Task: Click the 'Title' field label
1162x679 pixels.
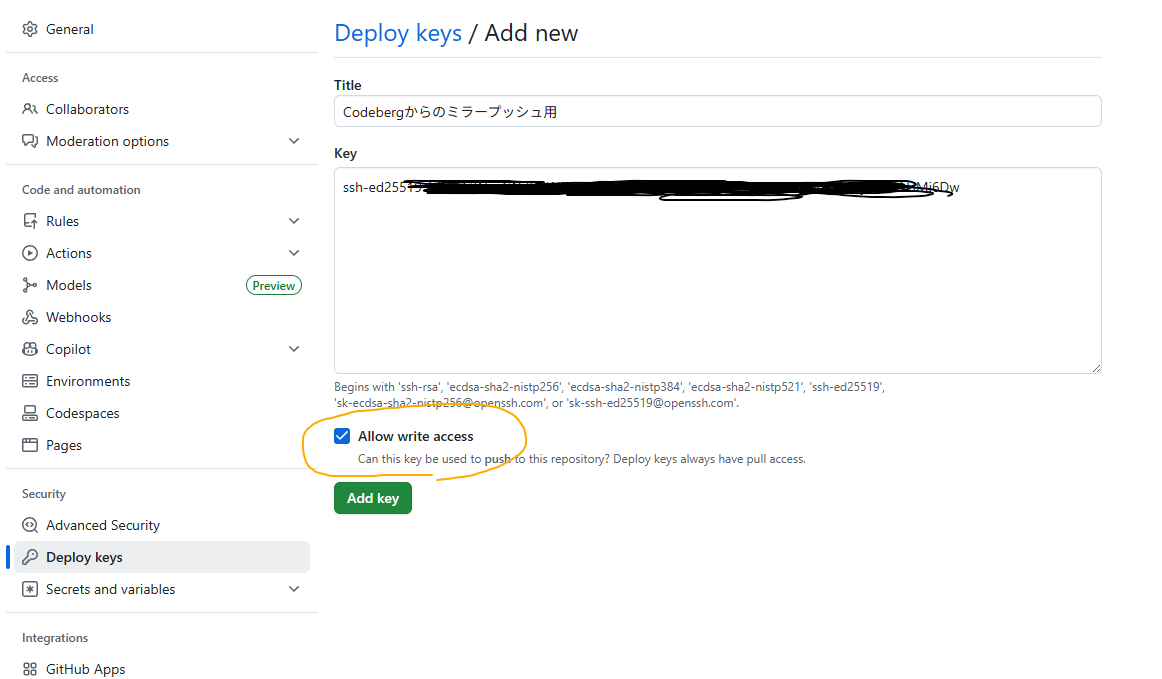Action: pos(348,85)
